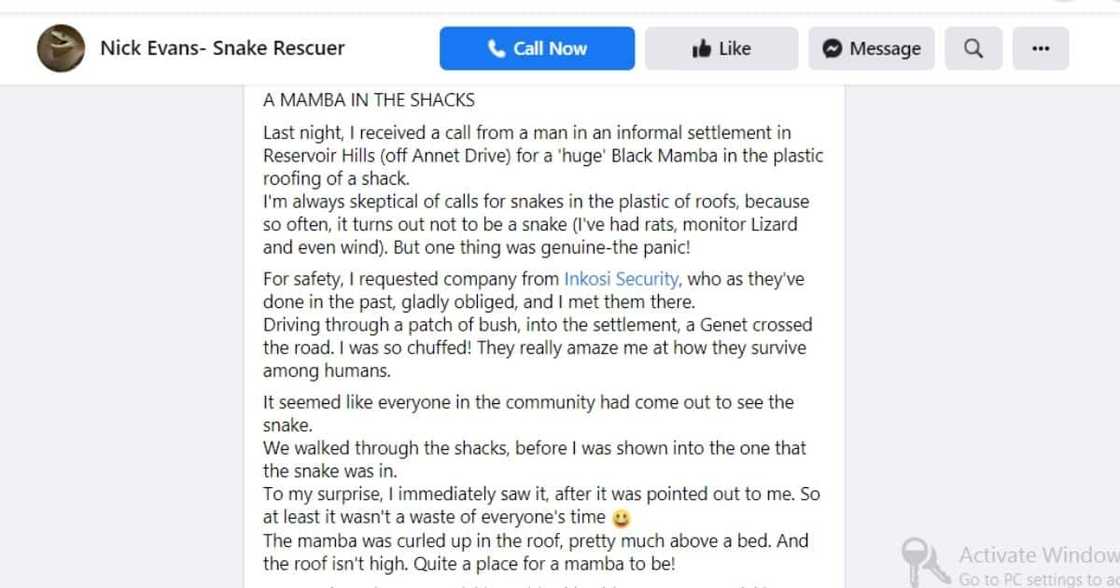Open the three-dot ellipsis options icon
The height and width of the screenshot is (588, 1120).
coord(1040,47)
